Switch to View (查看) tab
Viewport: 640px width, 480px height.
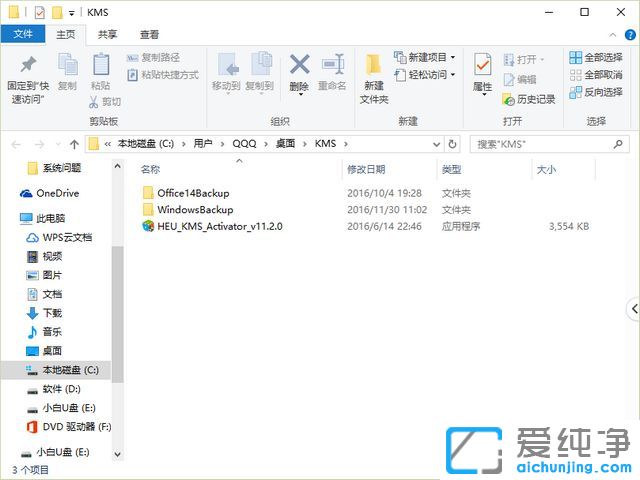click(x=149, y=35)
